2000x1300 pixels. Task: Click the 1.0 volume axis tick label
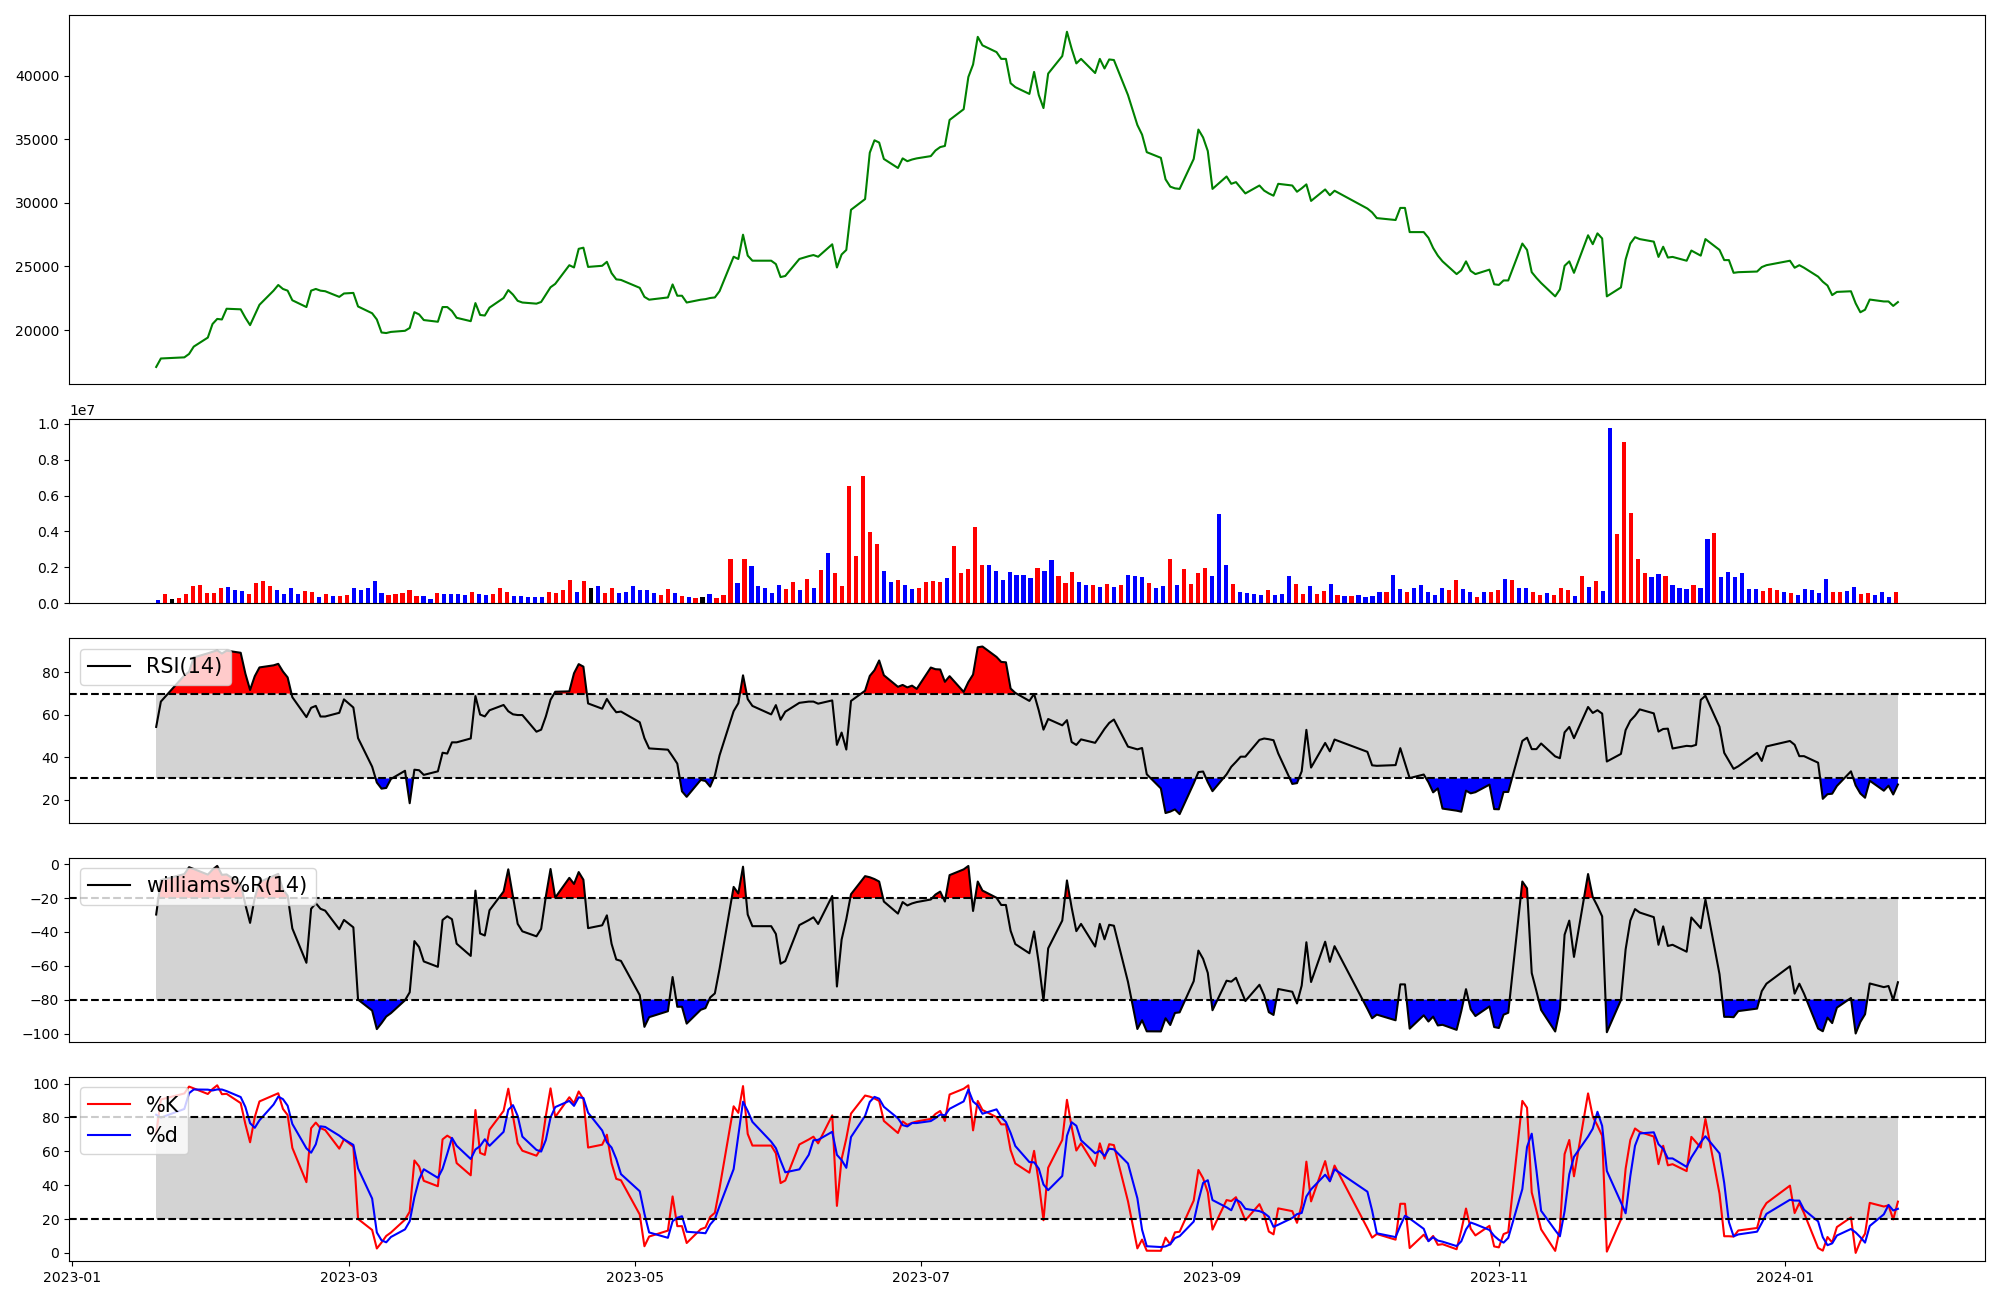coord(48,424)
